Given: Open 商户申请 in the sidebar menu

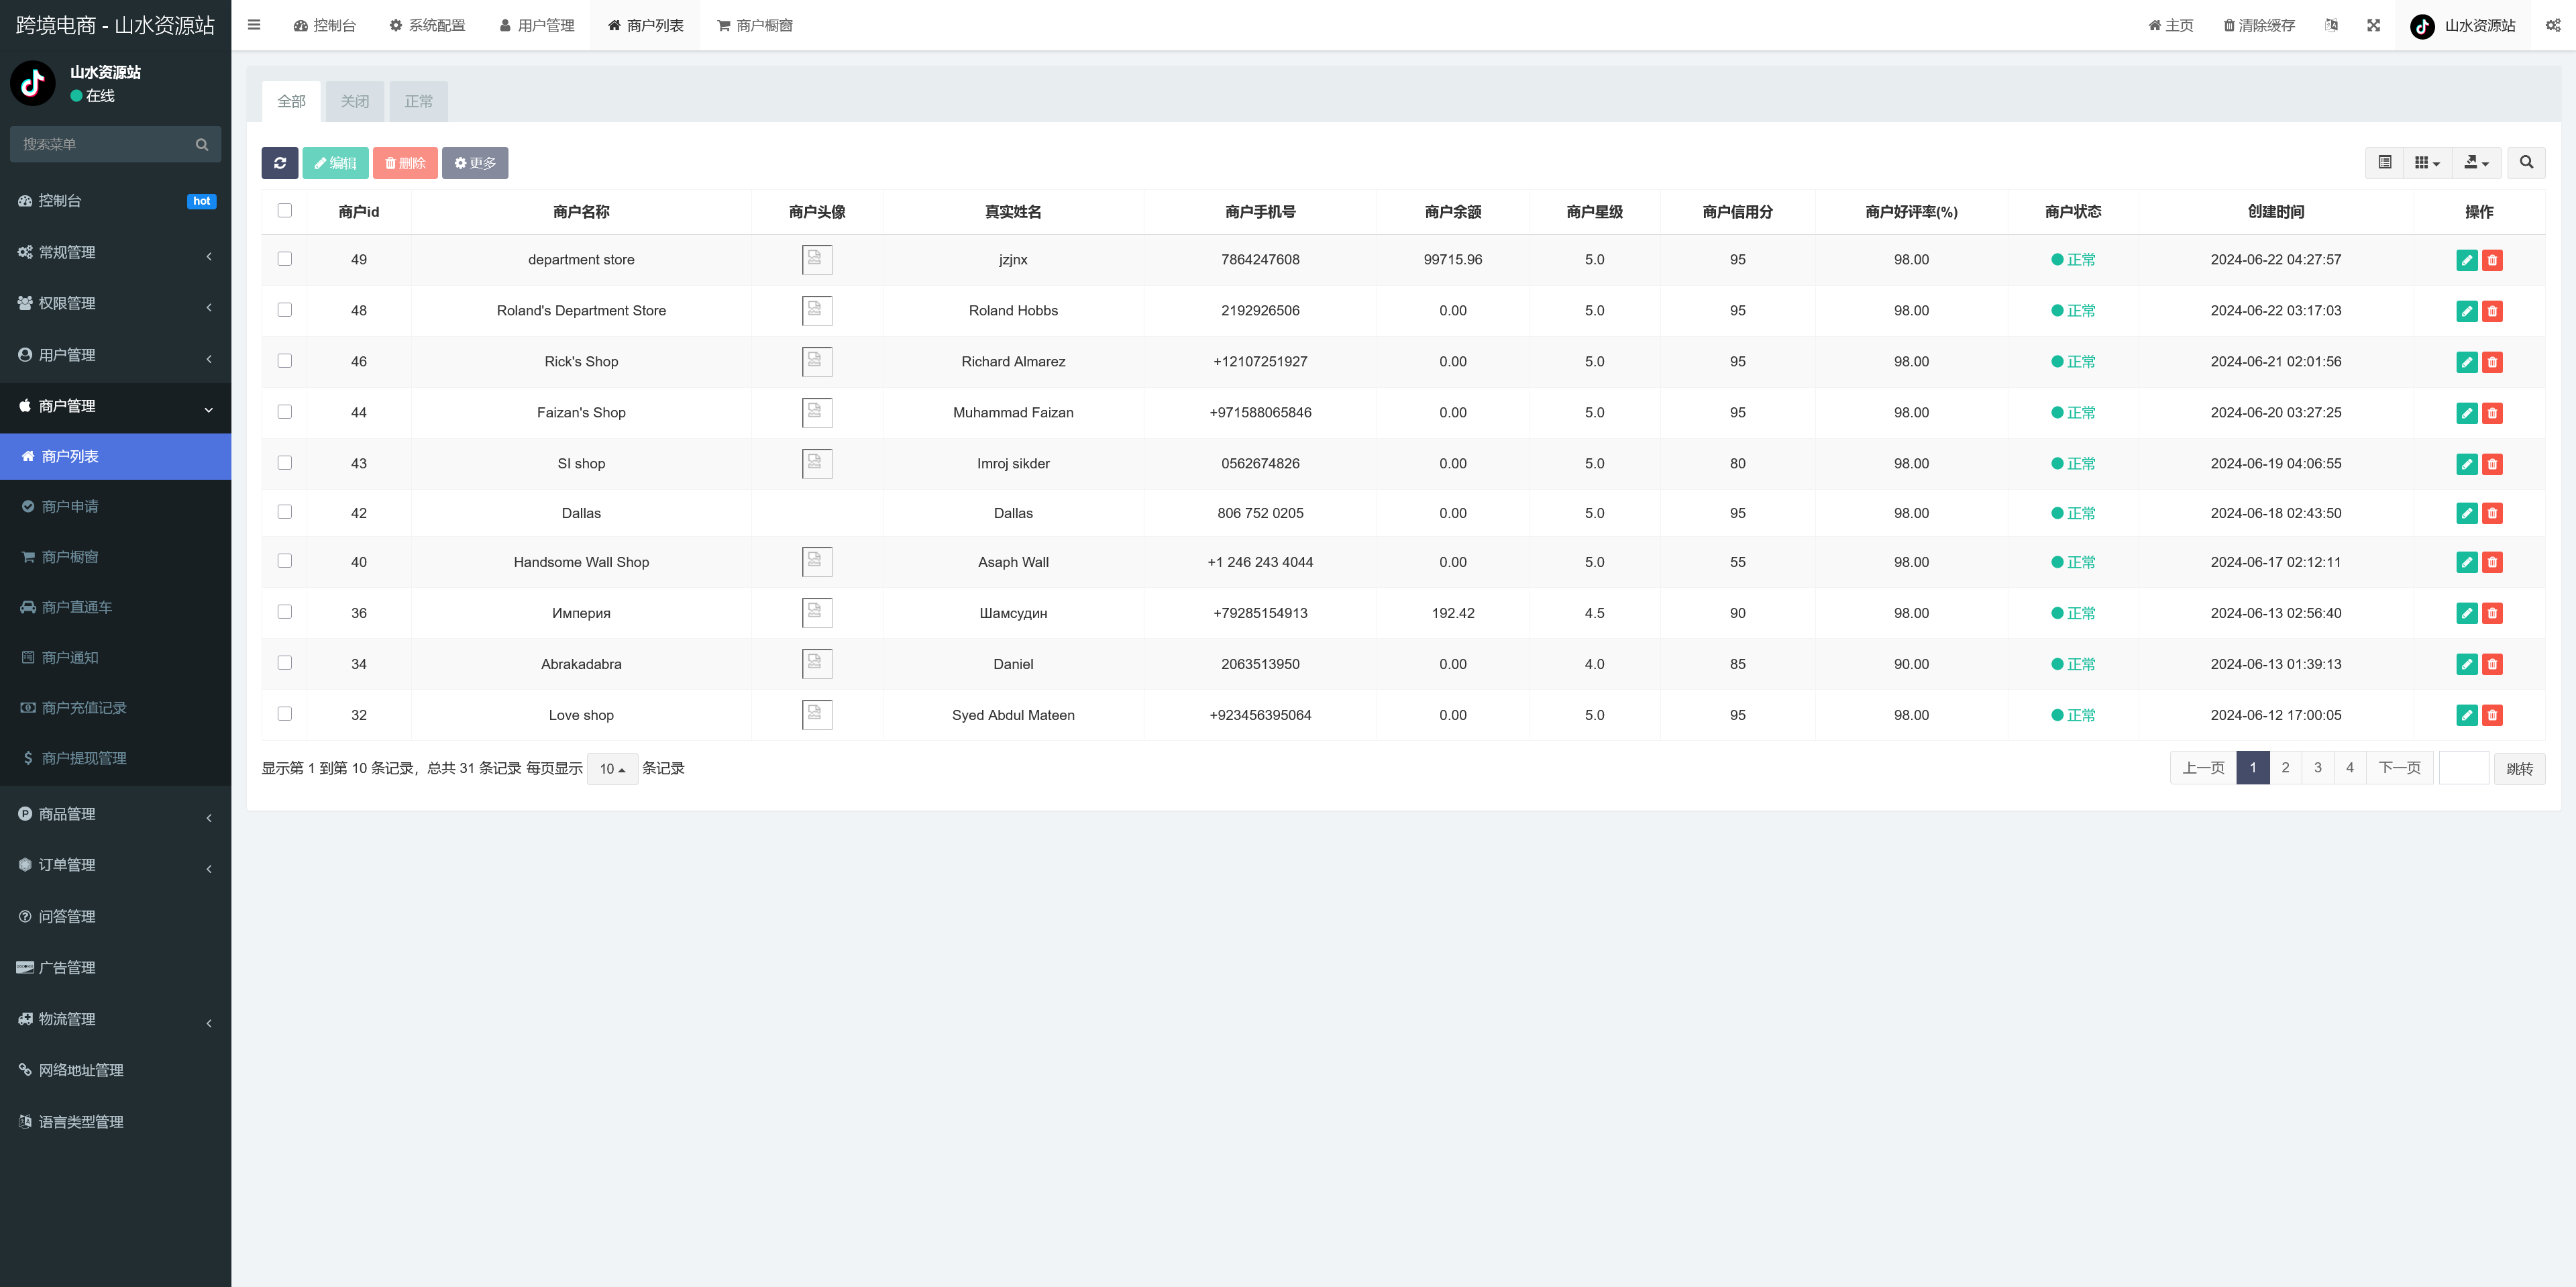Looking at the screenshot, I should click(x=70, y=506).
